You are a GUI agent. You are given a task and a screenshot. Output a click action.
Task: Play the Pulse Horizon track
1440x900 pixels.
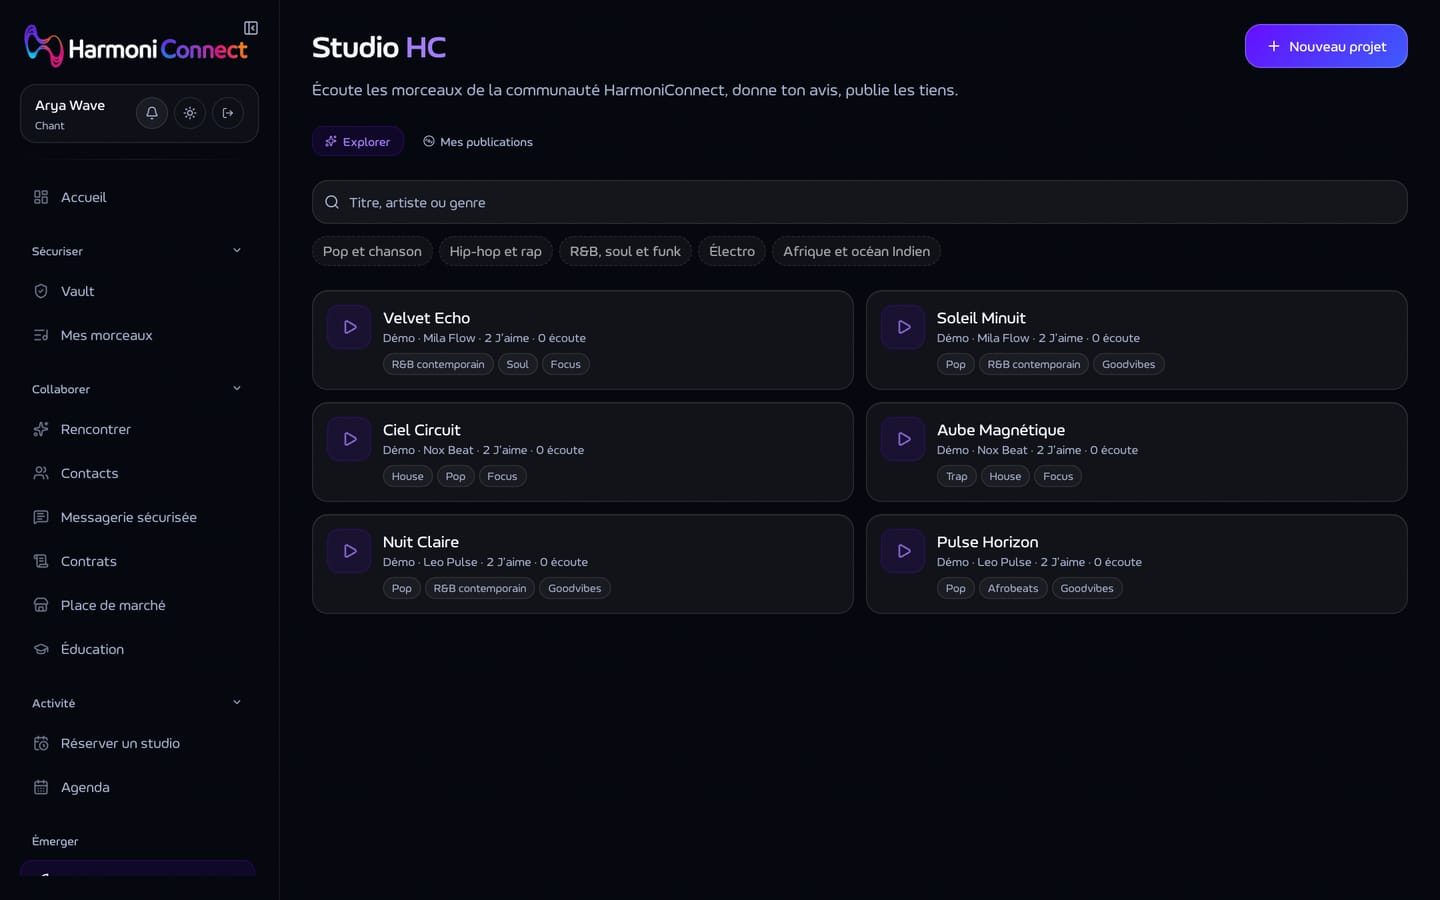[903, 551]
